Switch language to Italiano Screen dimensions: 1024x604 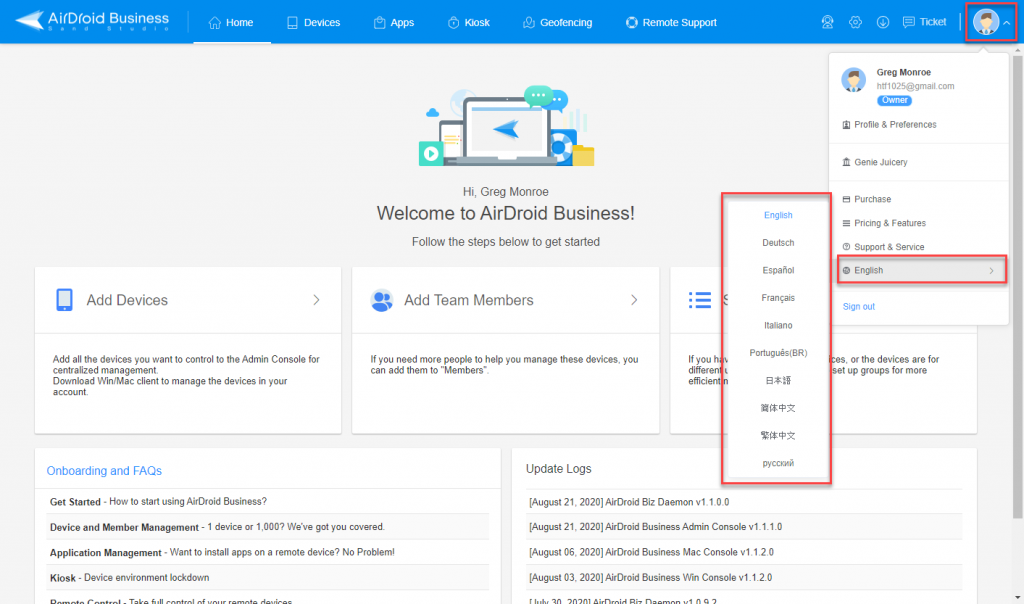(x=778, y=325)
